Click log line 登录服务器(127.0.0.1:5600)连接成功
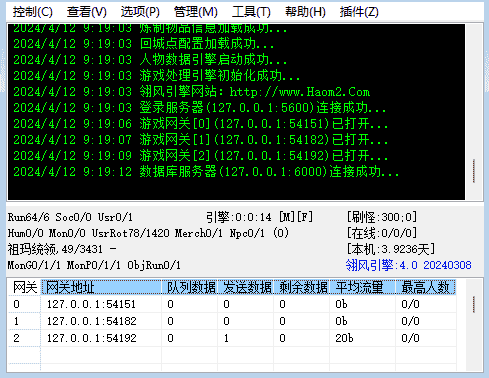 pos(200,108)
